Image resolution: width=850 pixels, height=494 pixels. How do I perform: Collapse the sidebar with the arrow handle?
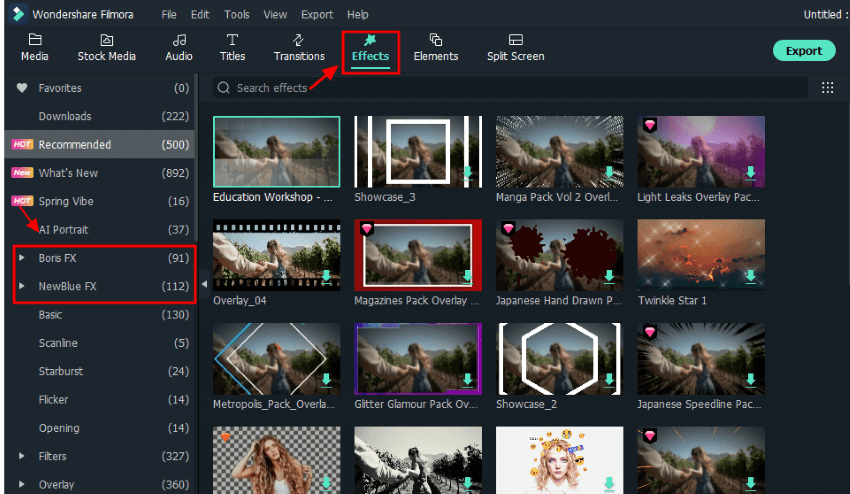point(204,284)
